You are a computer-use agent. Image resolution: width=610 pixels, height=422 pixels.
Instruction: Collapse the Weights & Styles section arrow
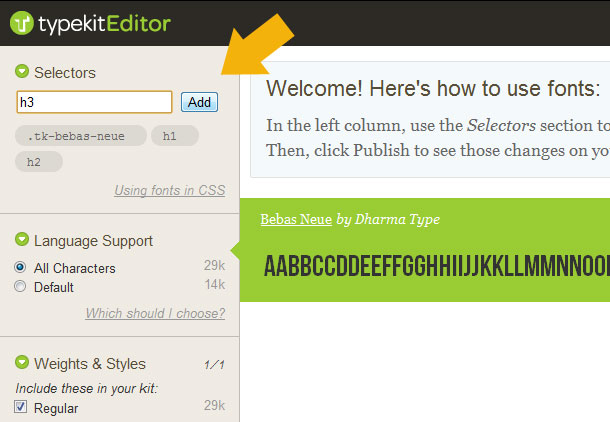click(22, 362)
